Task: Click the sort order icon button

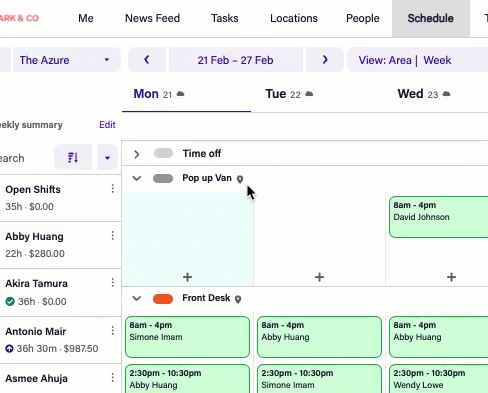Action: 73,157
